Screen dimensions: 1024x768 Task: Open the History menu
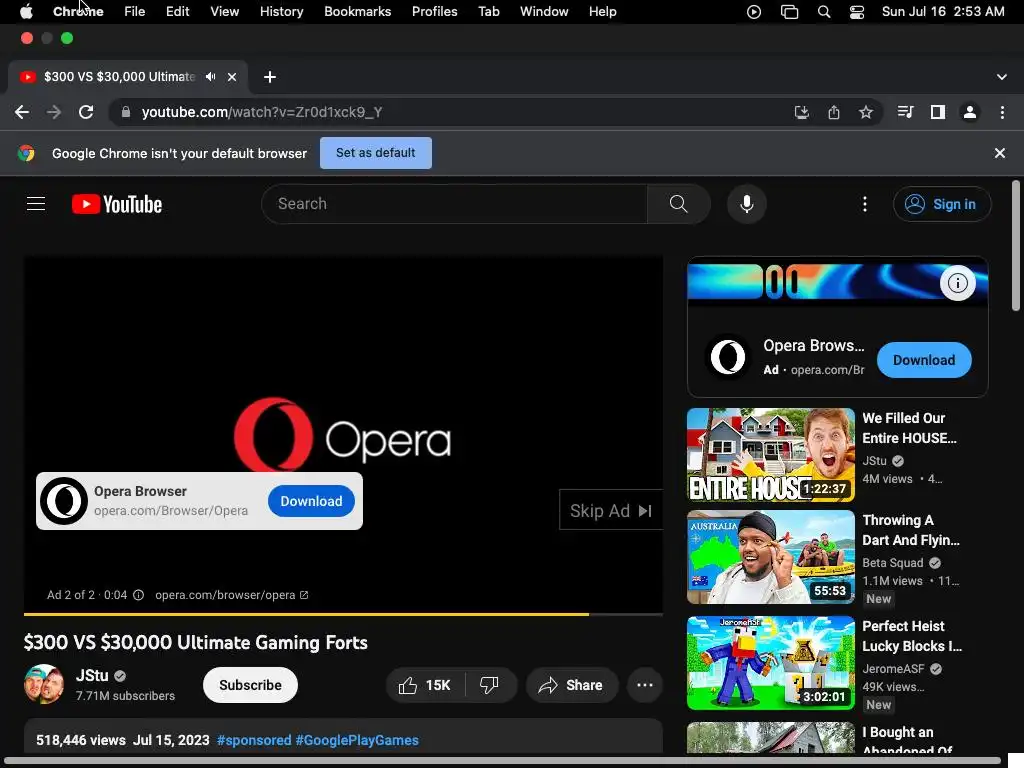coord(281,12)
